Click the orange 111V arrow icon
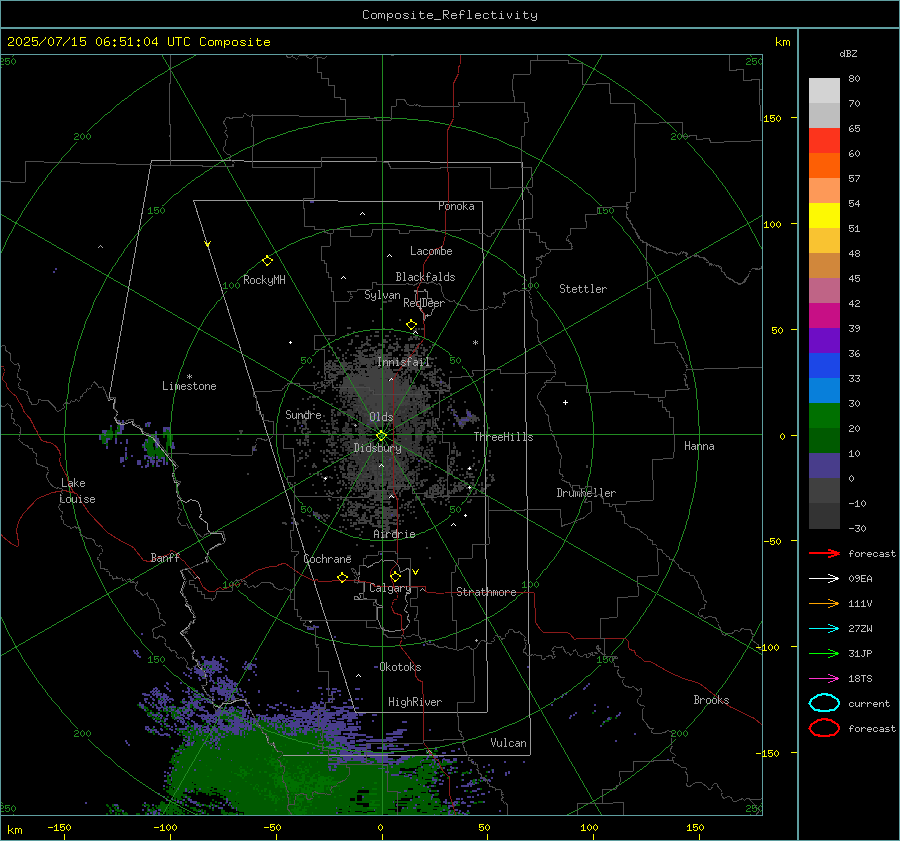Viewport: 900px width, 841px height. point(824,603)
